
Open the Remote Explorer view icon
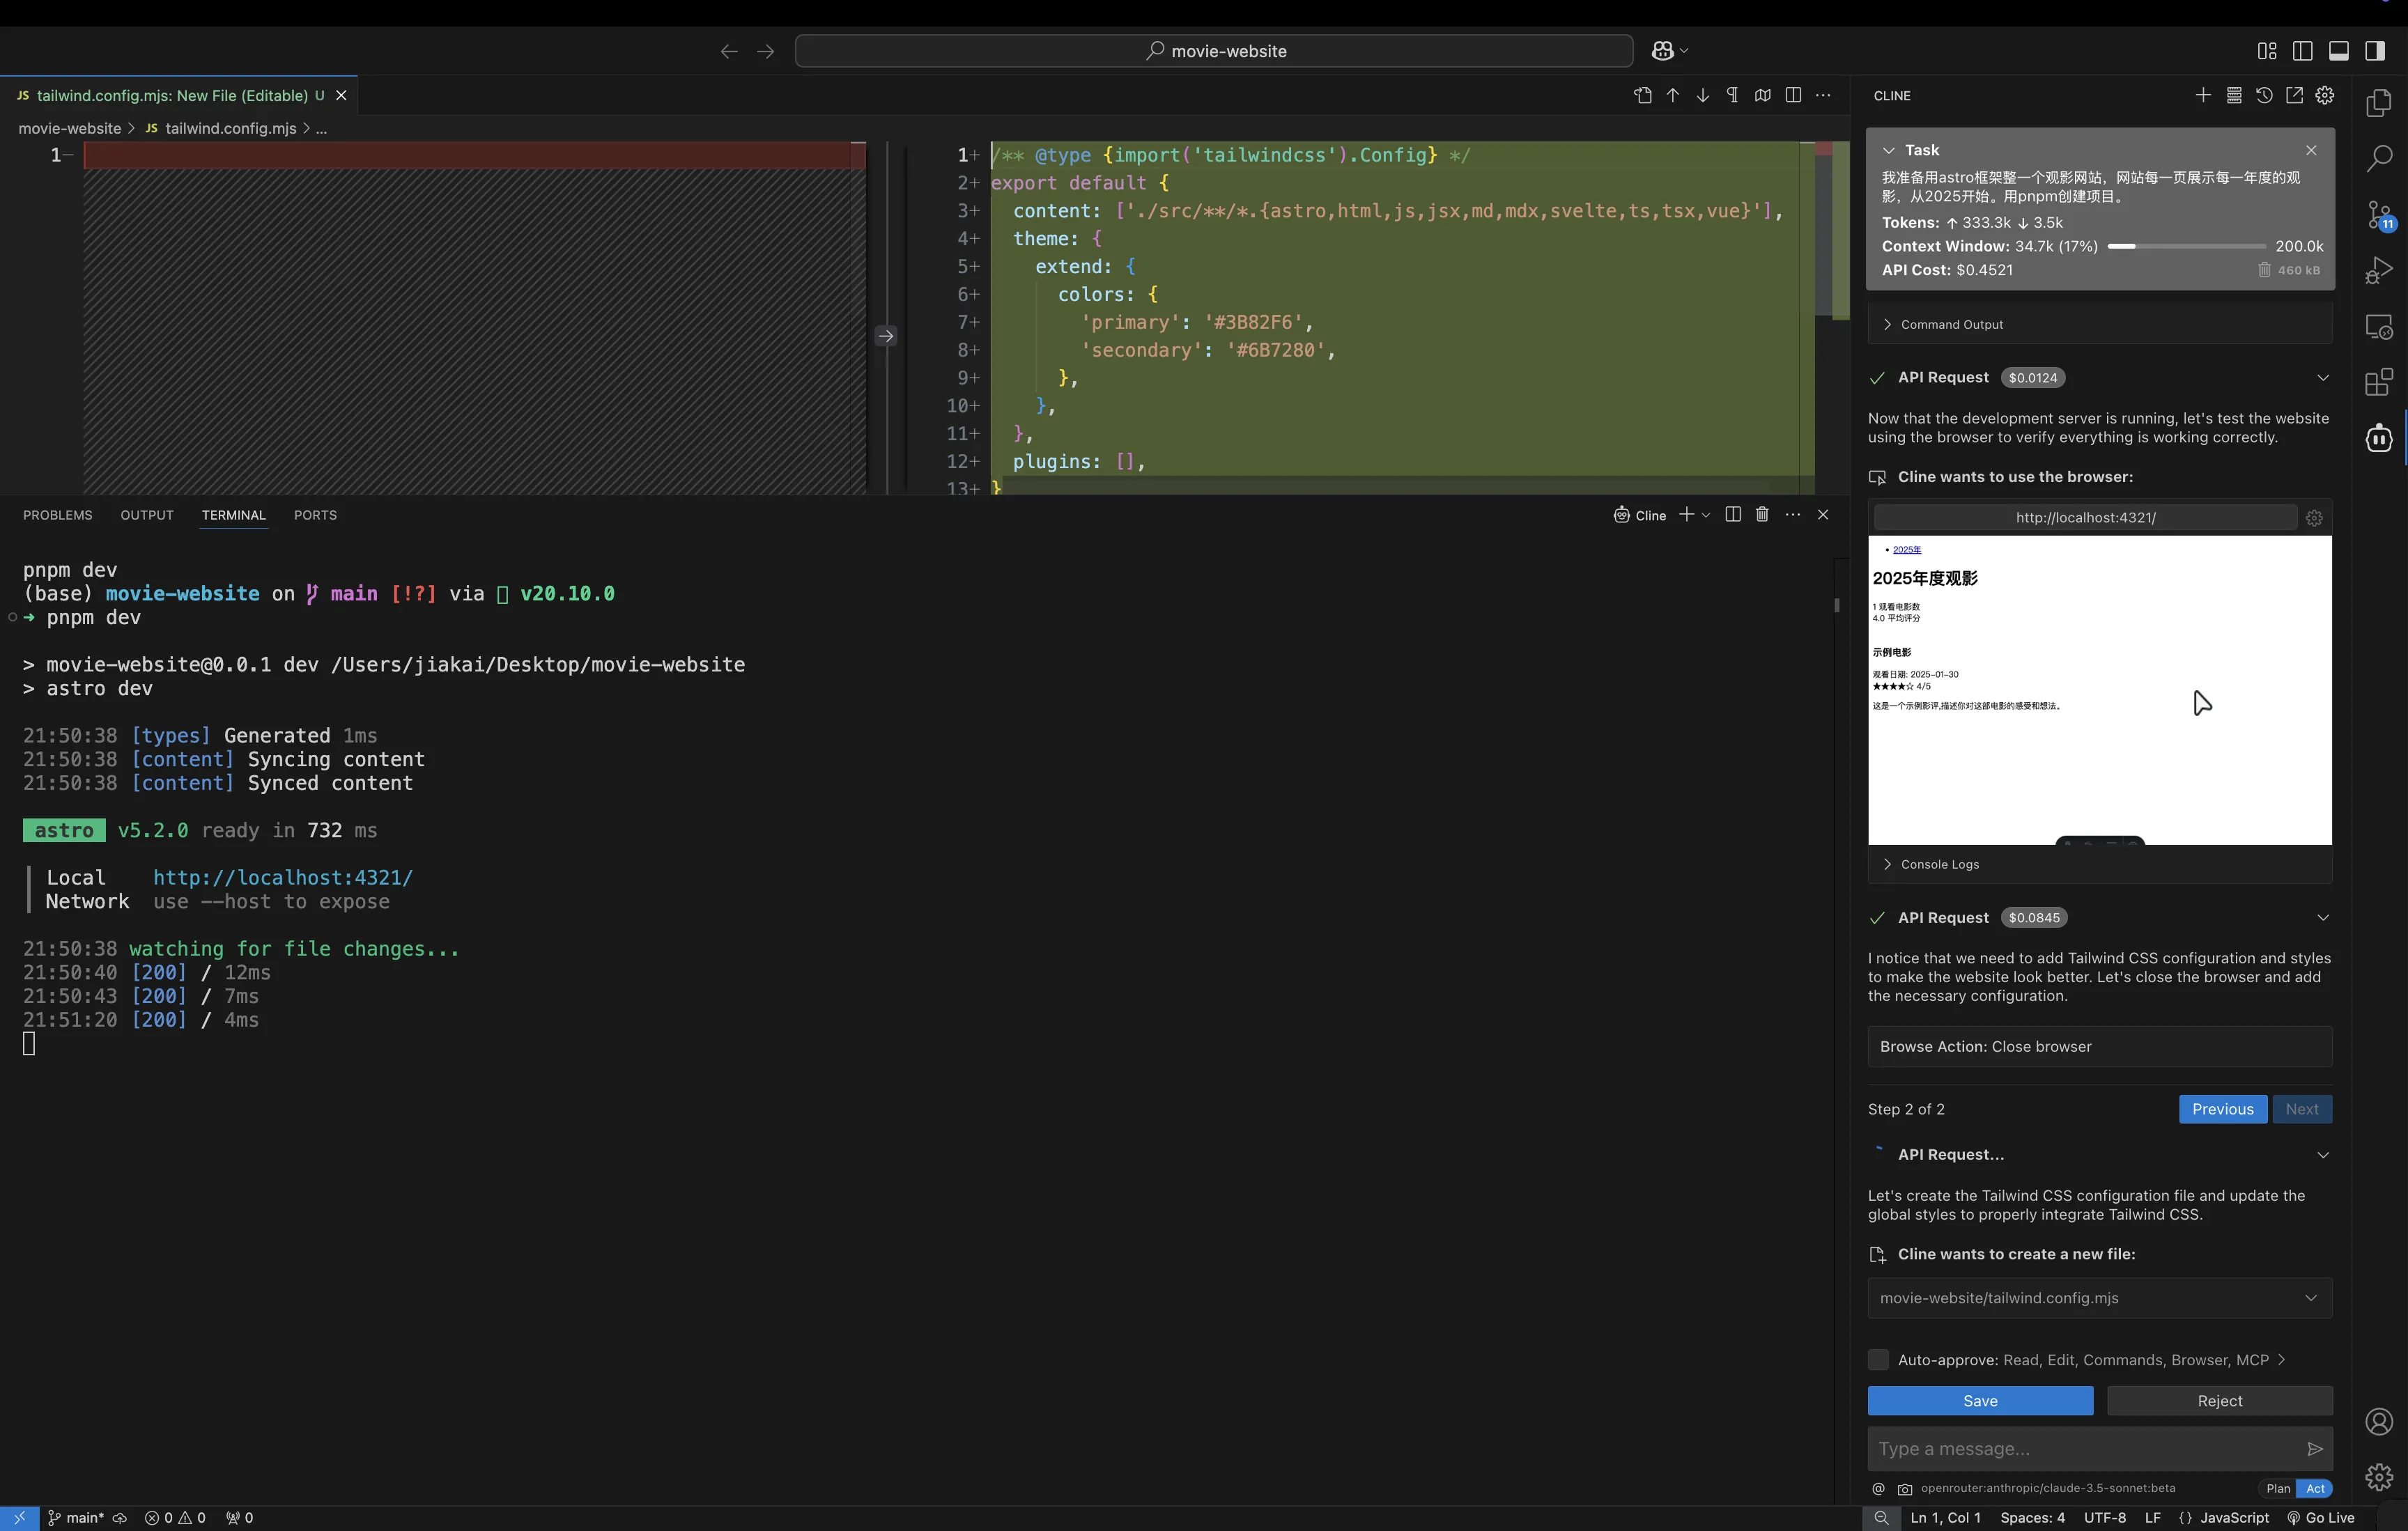[x=2379, y=327]
